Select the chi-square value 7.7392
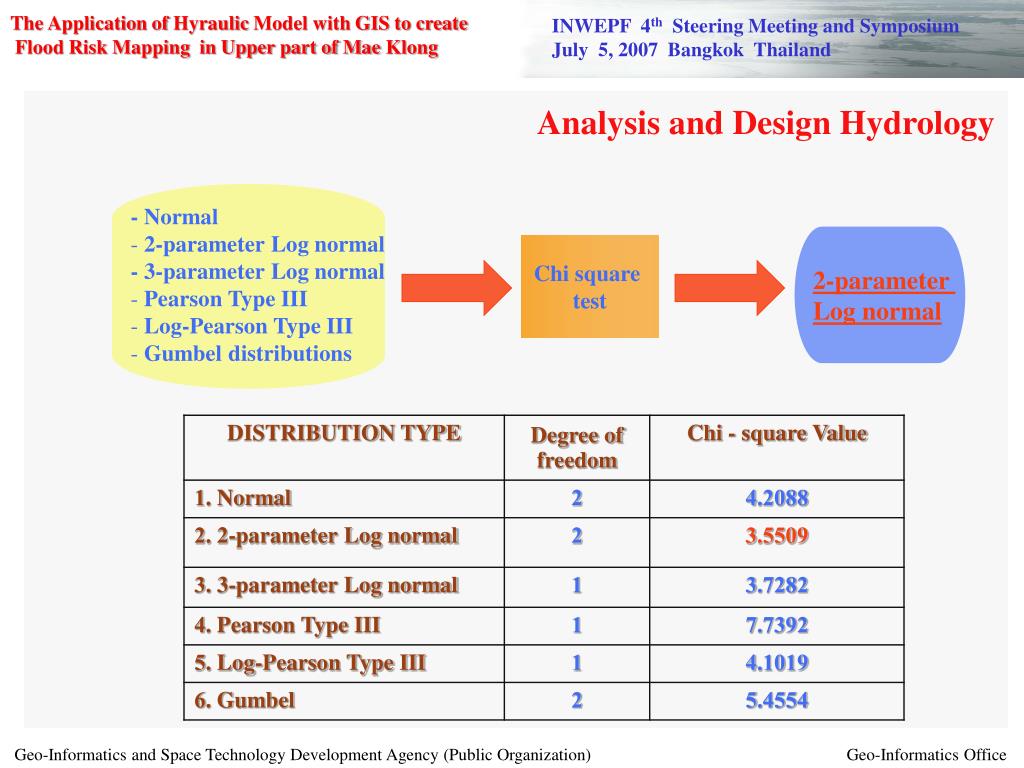Viewport: 1024px width, 768px height. (x=777, y=626)
